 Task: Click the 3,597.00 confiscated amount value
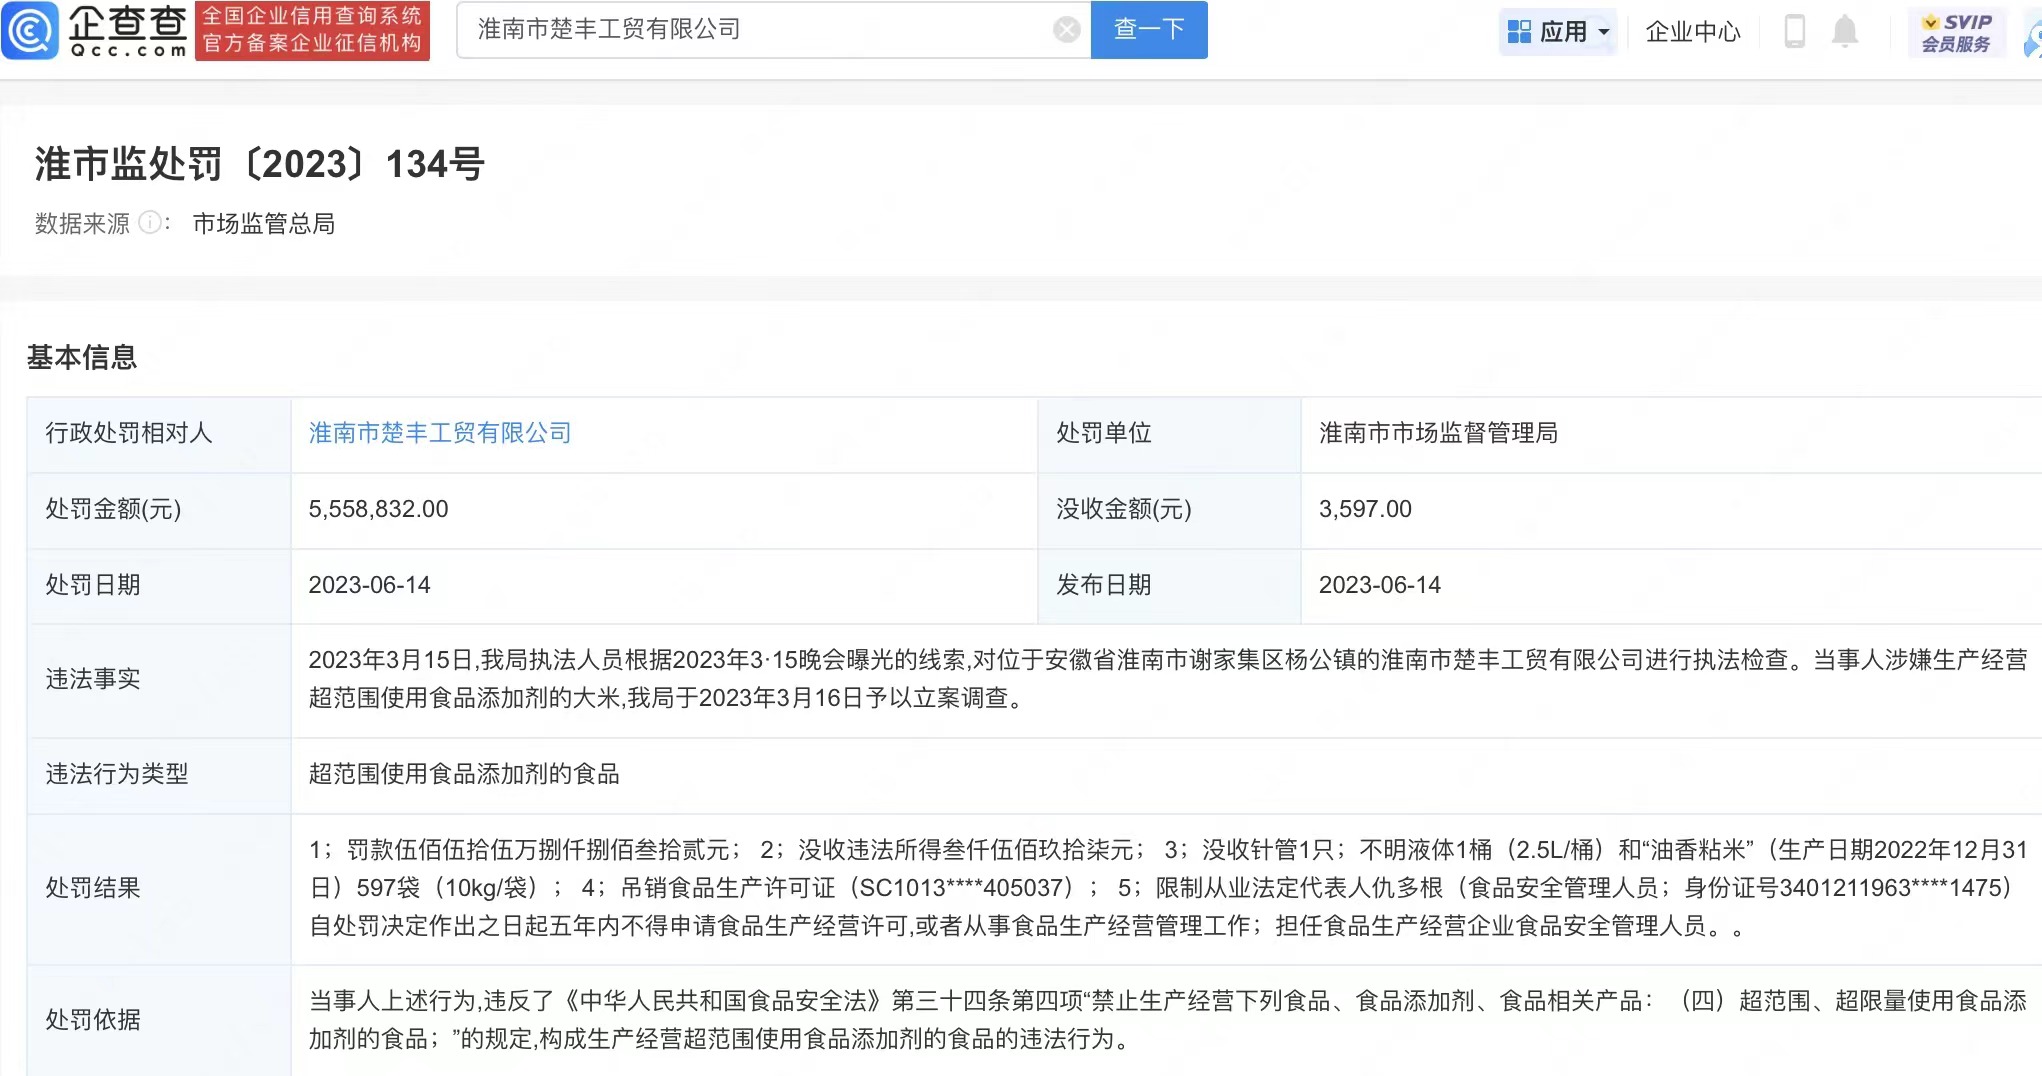coord(1365,509)
